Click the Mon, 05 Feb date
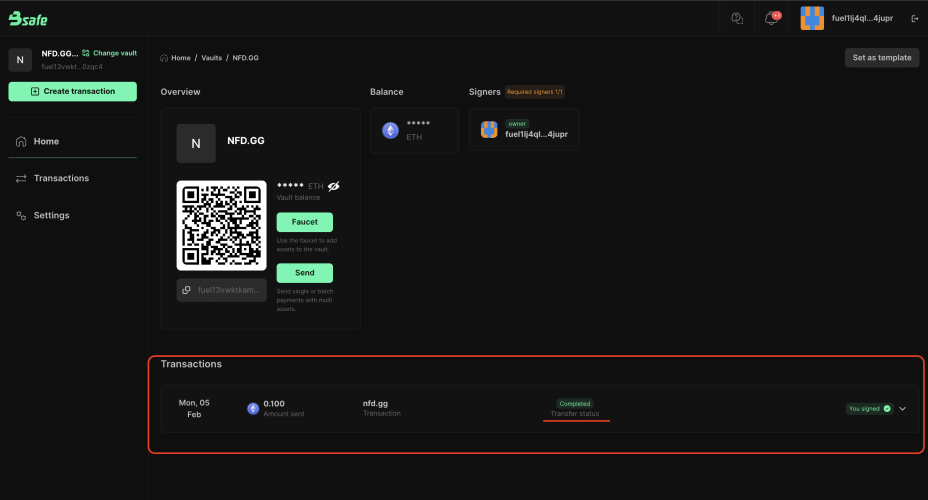Screen dimensions: 928x500 point(194,408)
